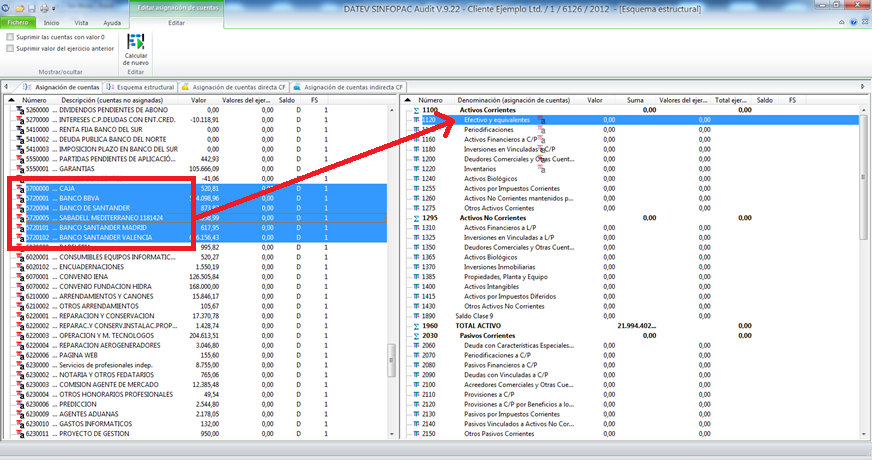
Task: Click account icon of 6020001 CONSUMIBLES row
Action: pos(20,258)
